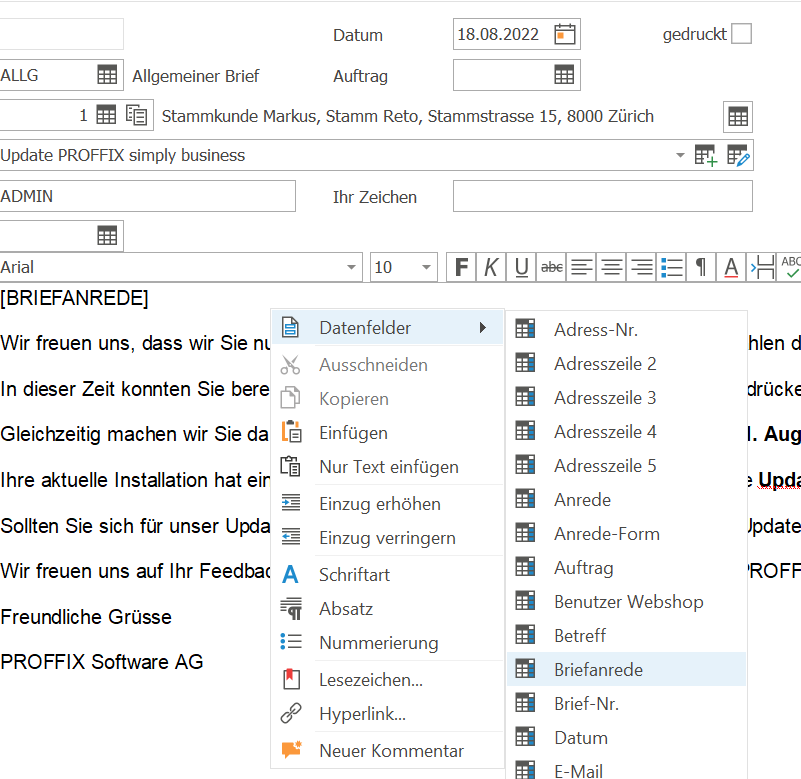The width and height of the screenshot is (801, 779).
Task: Open Hyperlink... from context menu
Action: (388, 714)
